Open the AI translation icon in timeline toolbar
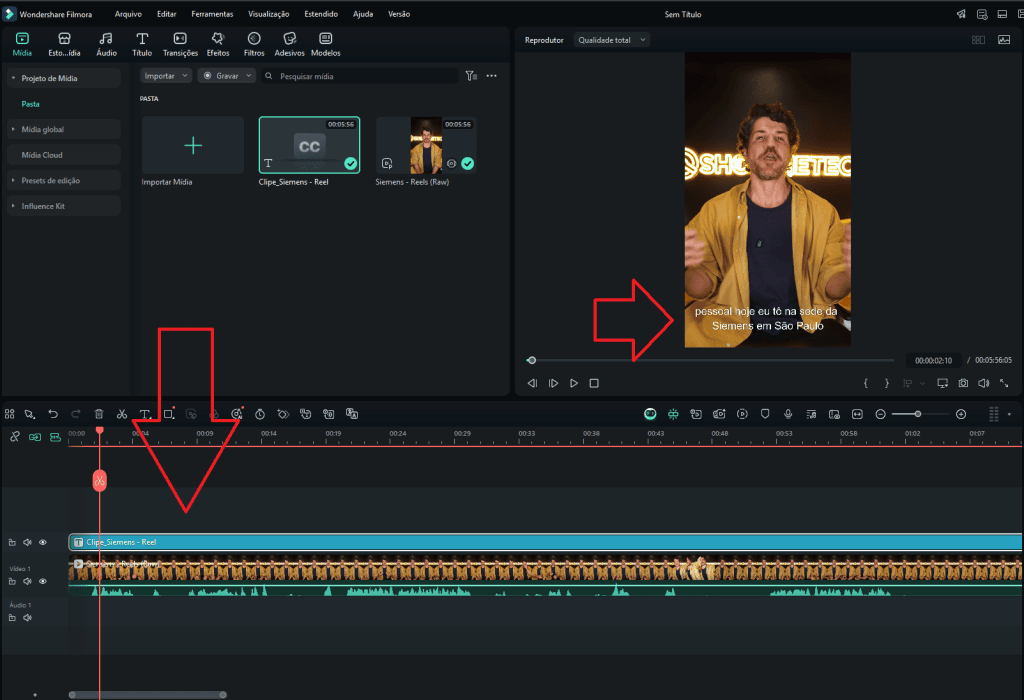 (x=351, y=414)
